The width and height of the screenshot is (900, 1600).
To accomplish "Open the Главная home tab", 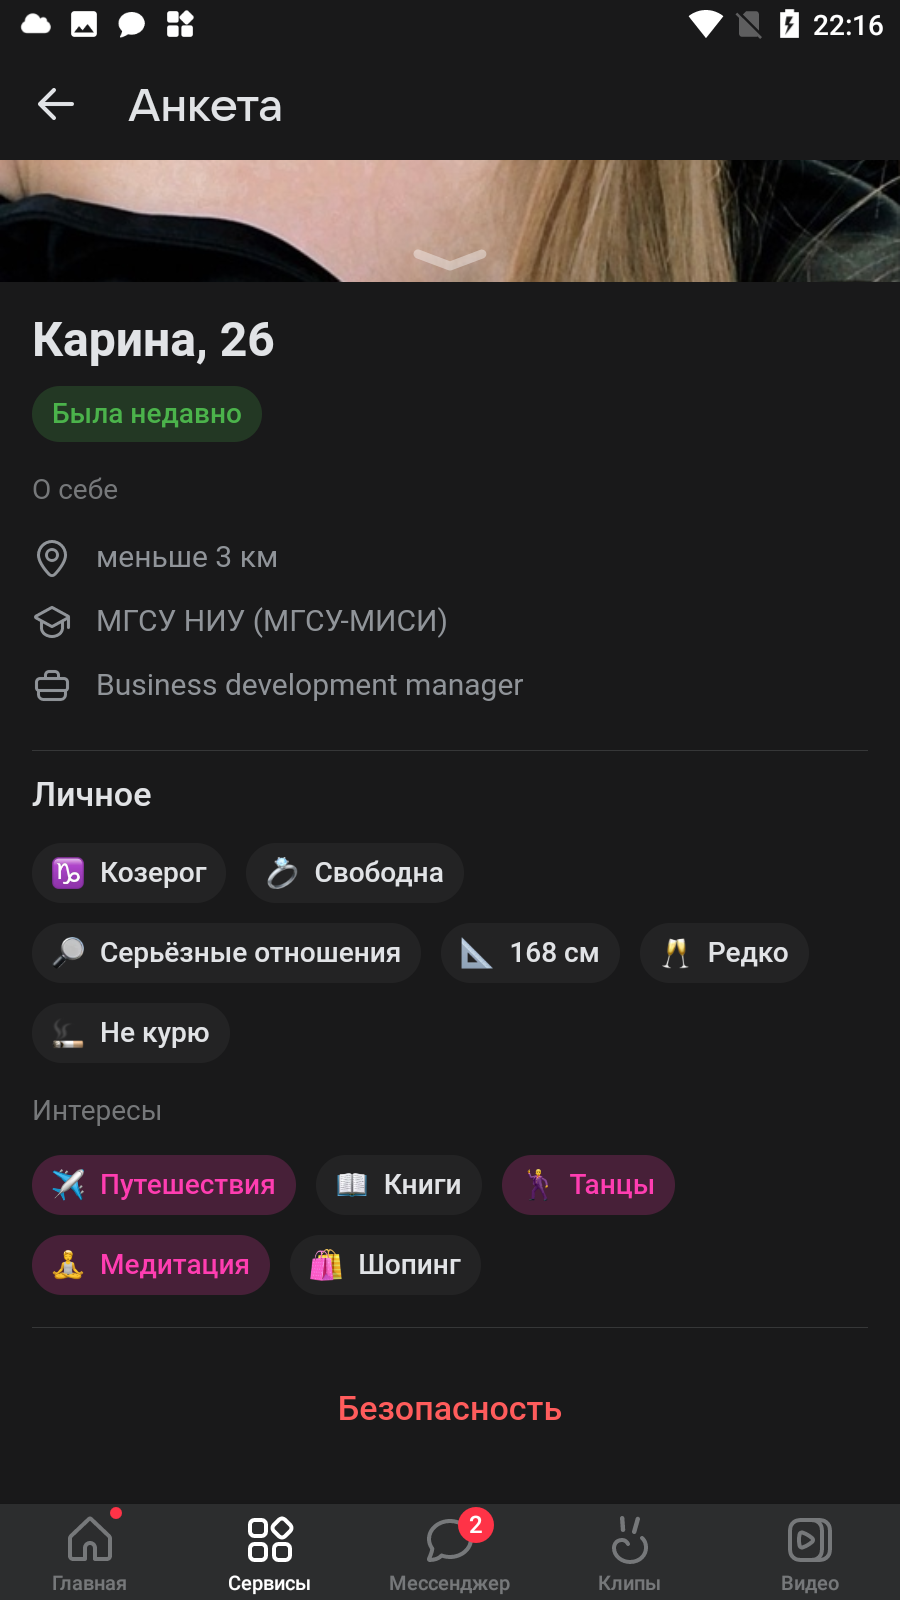I will pyautogui.click(x=90, y=1552).
